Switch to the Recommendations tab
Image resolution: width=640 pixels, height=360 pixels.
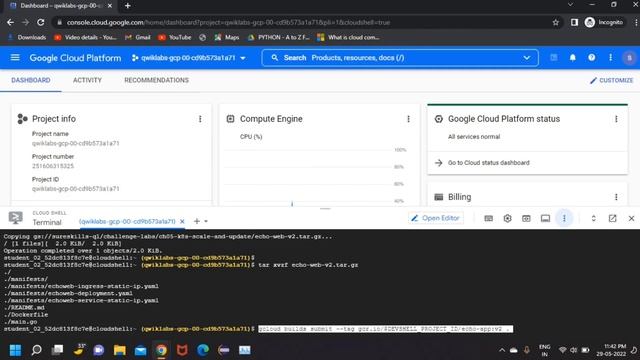point(156,80)
